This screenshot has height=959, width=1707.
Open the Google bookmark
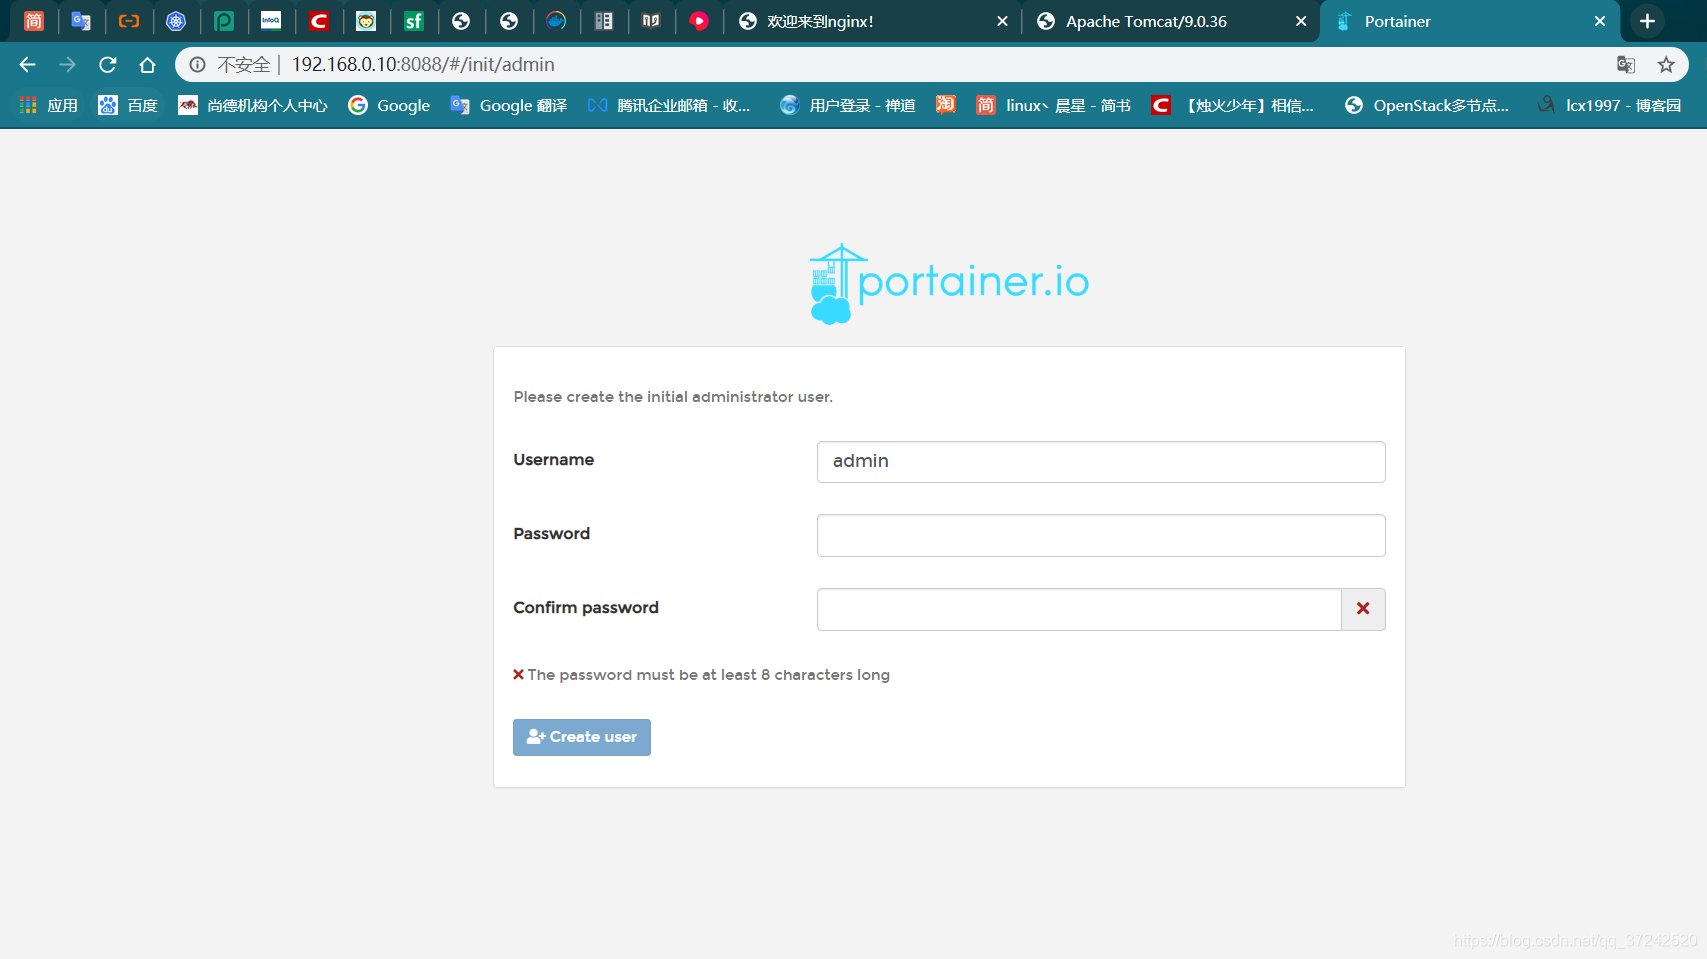tap(389, 105)
